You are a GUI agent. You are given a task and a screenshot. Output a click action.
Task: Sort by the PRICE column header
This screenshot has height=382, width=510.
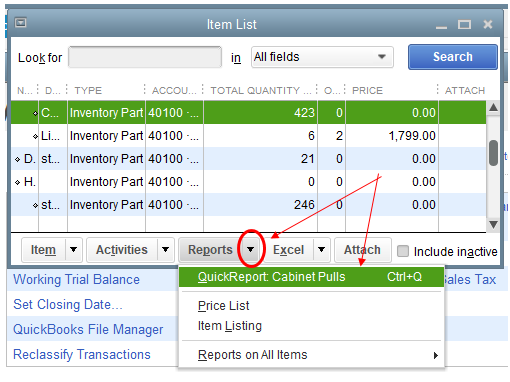[367, 90]
